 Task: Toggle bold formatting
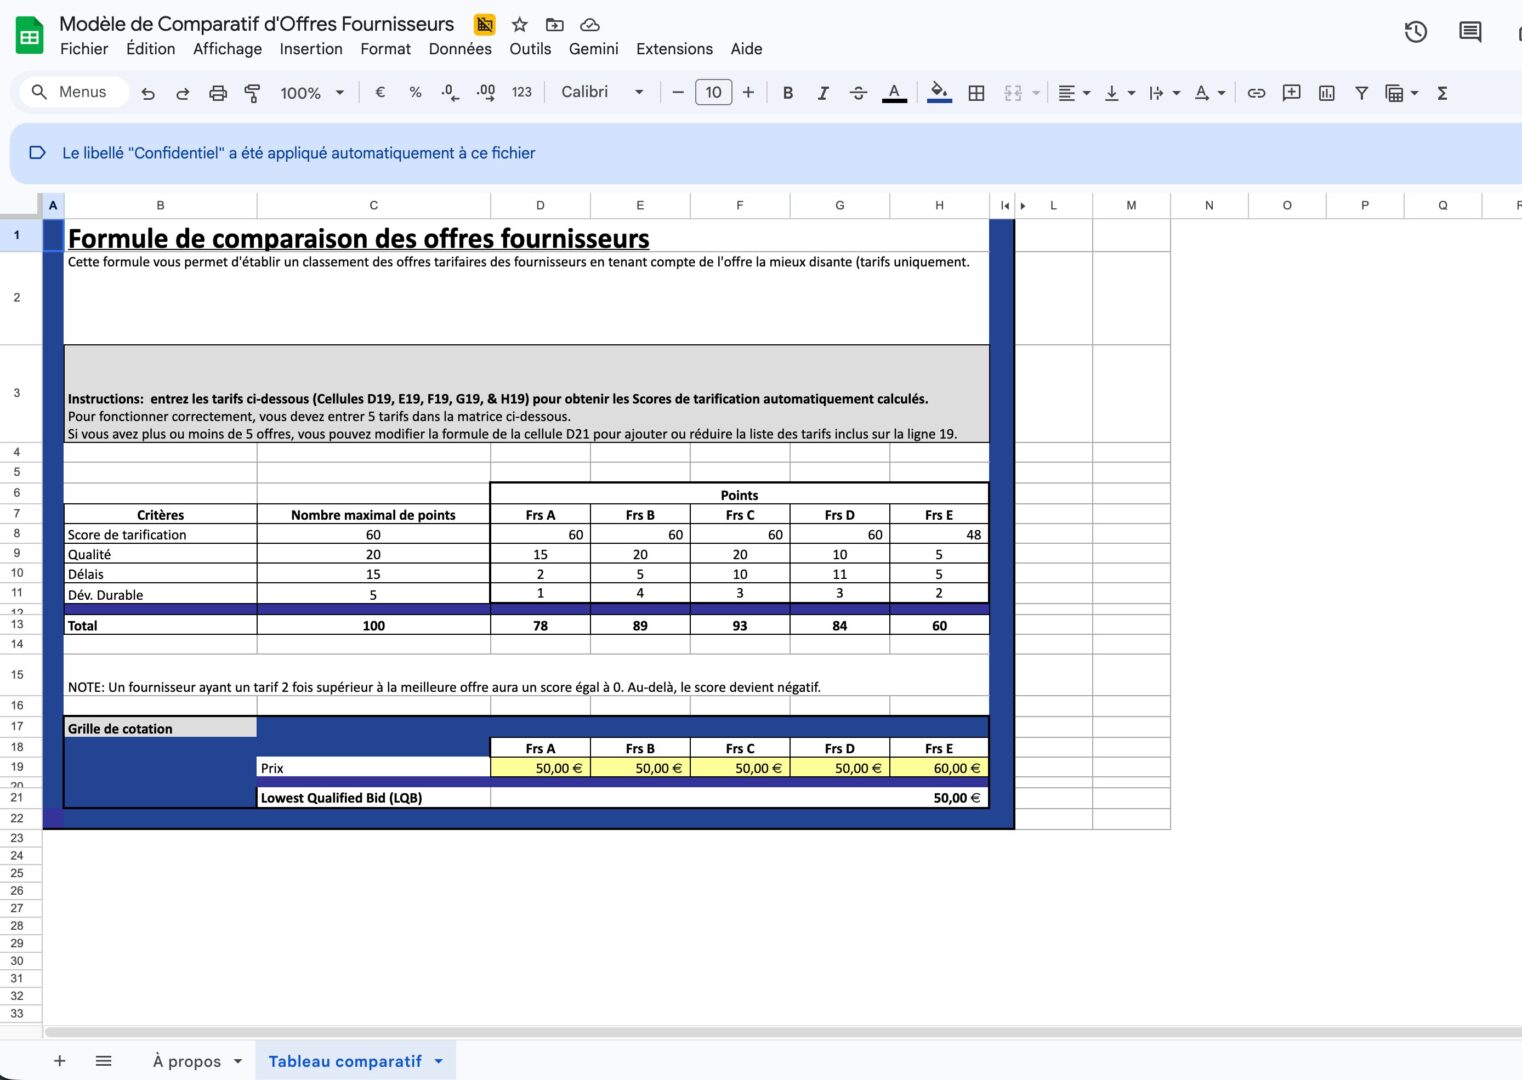tap(788, 93)
